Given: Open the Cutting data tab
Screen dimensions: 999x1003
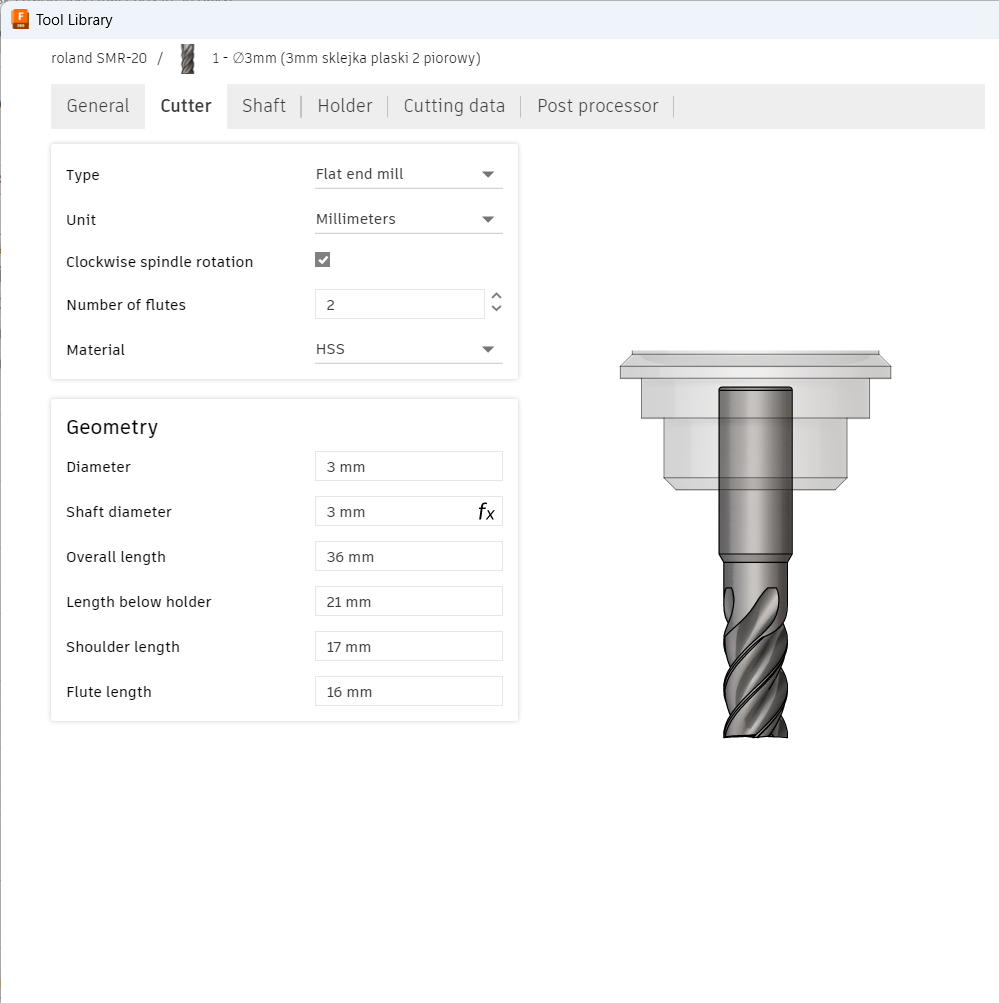Looking at the screenshot, I should click(454, 106).
